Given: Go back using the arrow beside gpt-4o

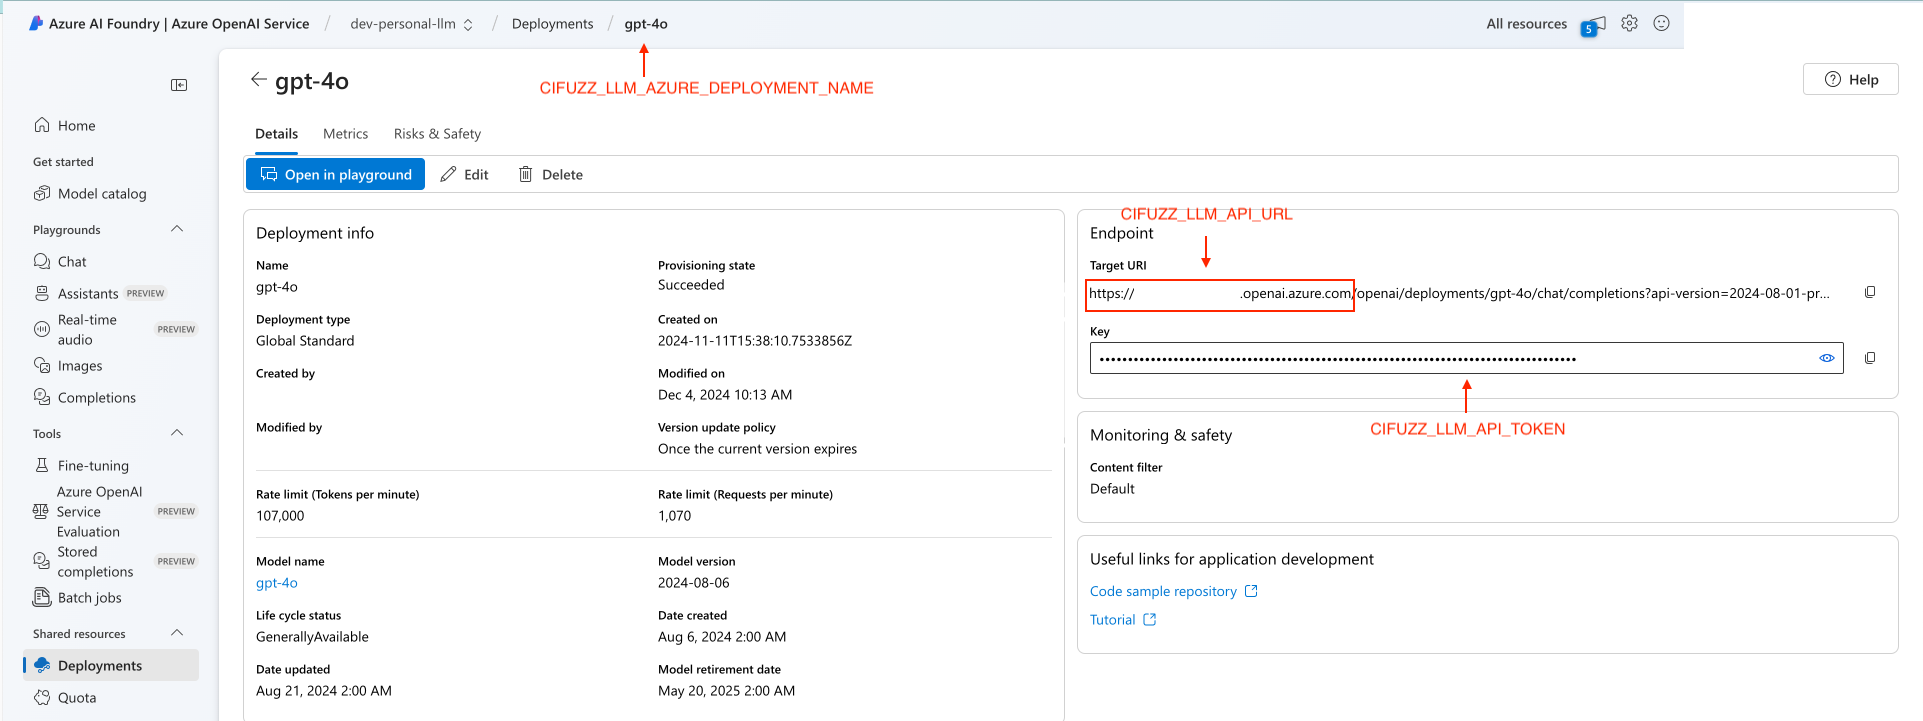Looking at the screenshot, I should (258, 80).
